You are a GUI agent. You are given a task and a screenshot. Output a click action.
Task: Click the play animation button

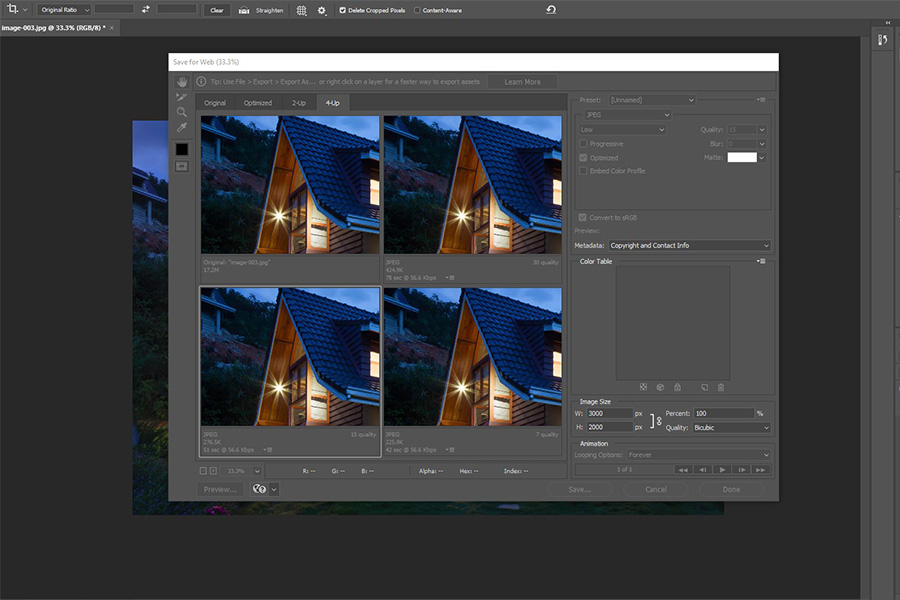tap(722, 470)
